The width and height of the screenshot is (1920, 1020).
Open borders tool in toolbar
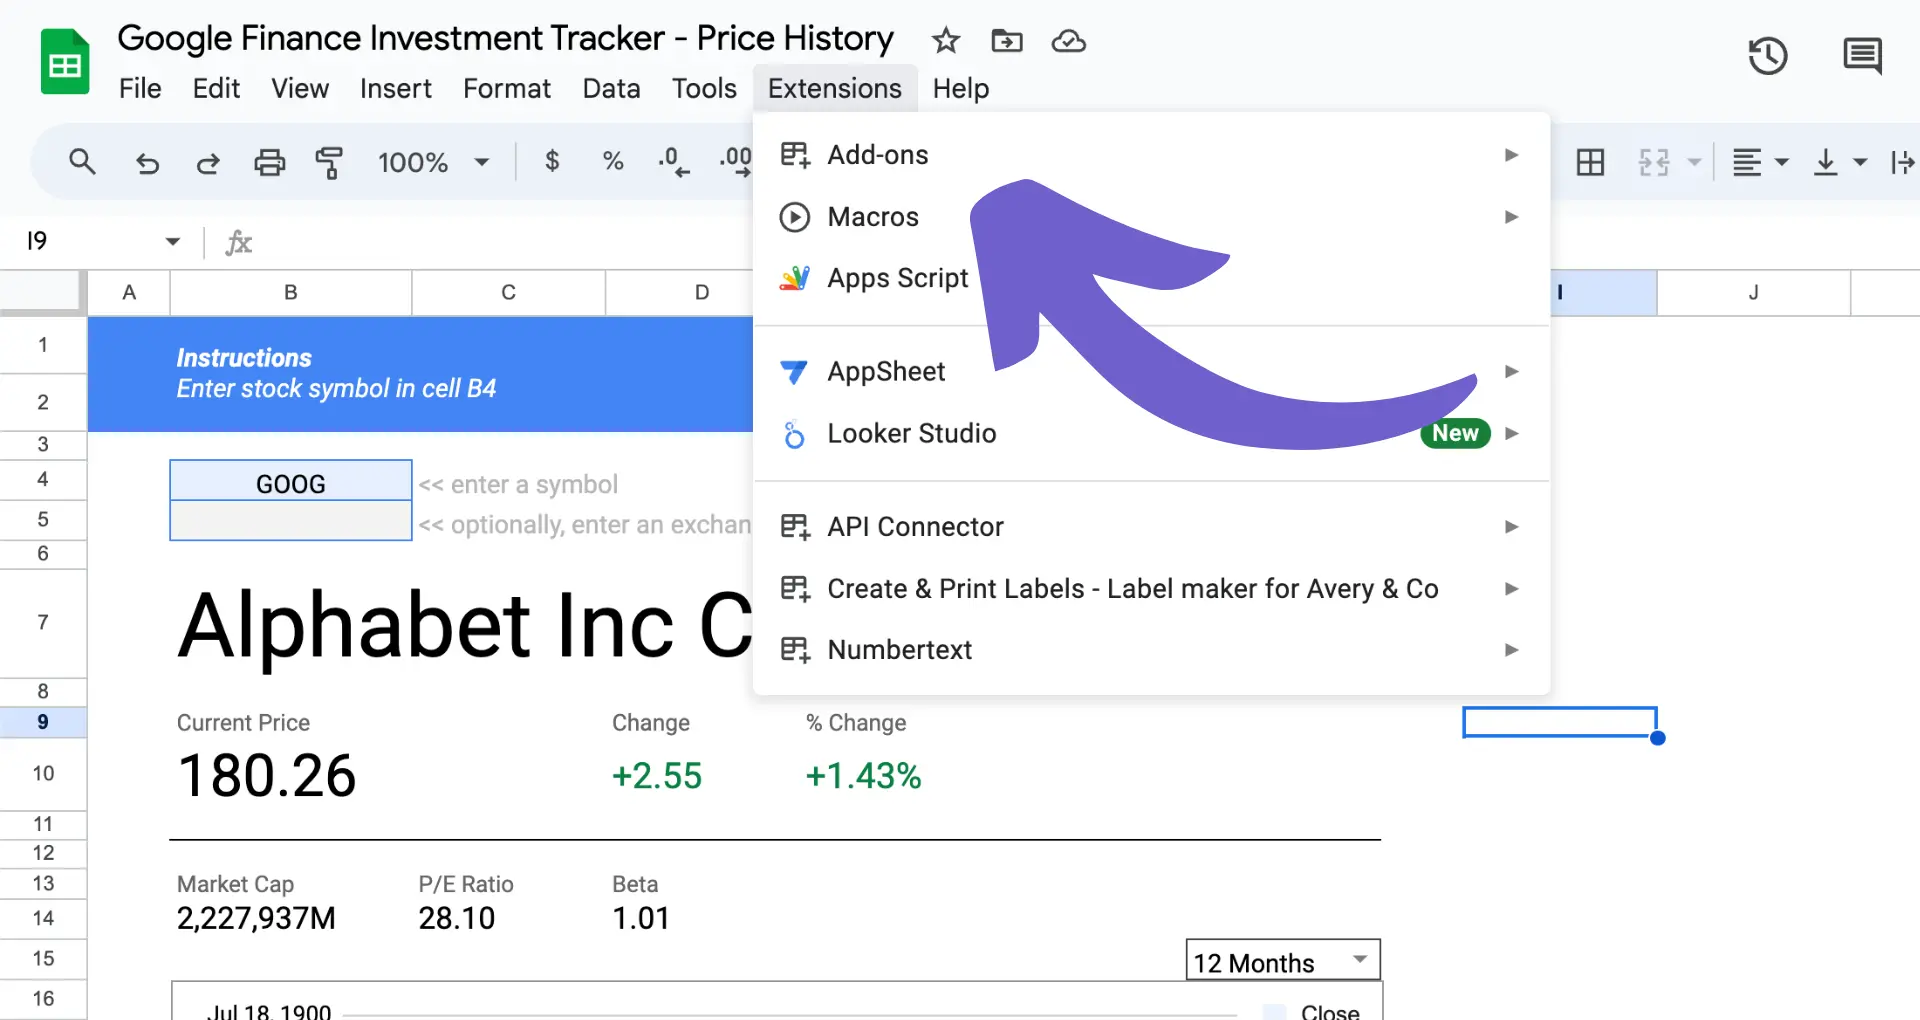click(1590, 162)
